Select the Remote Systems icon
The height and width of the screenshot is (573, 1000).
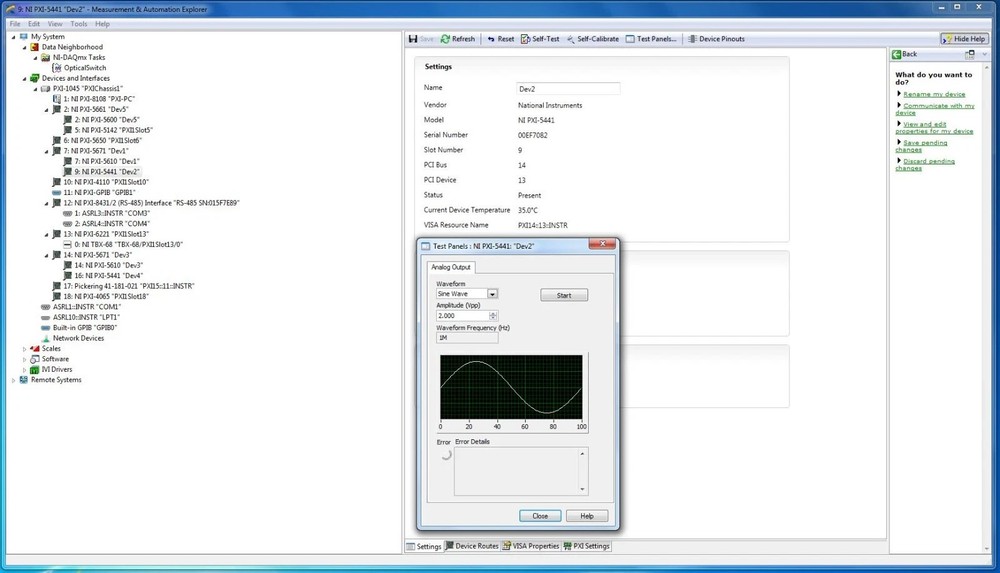pos(24,380)
